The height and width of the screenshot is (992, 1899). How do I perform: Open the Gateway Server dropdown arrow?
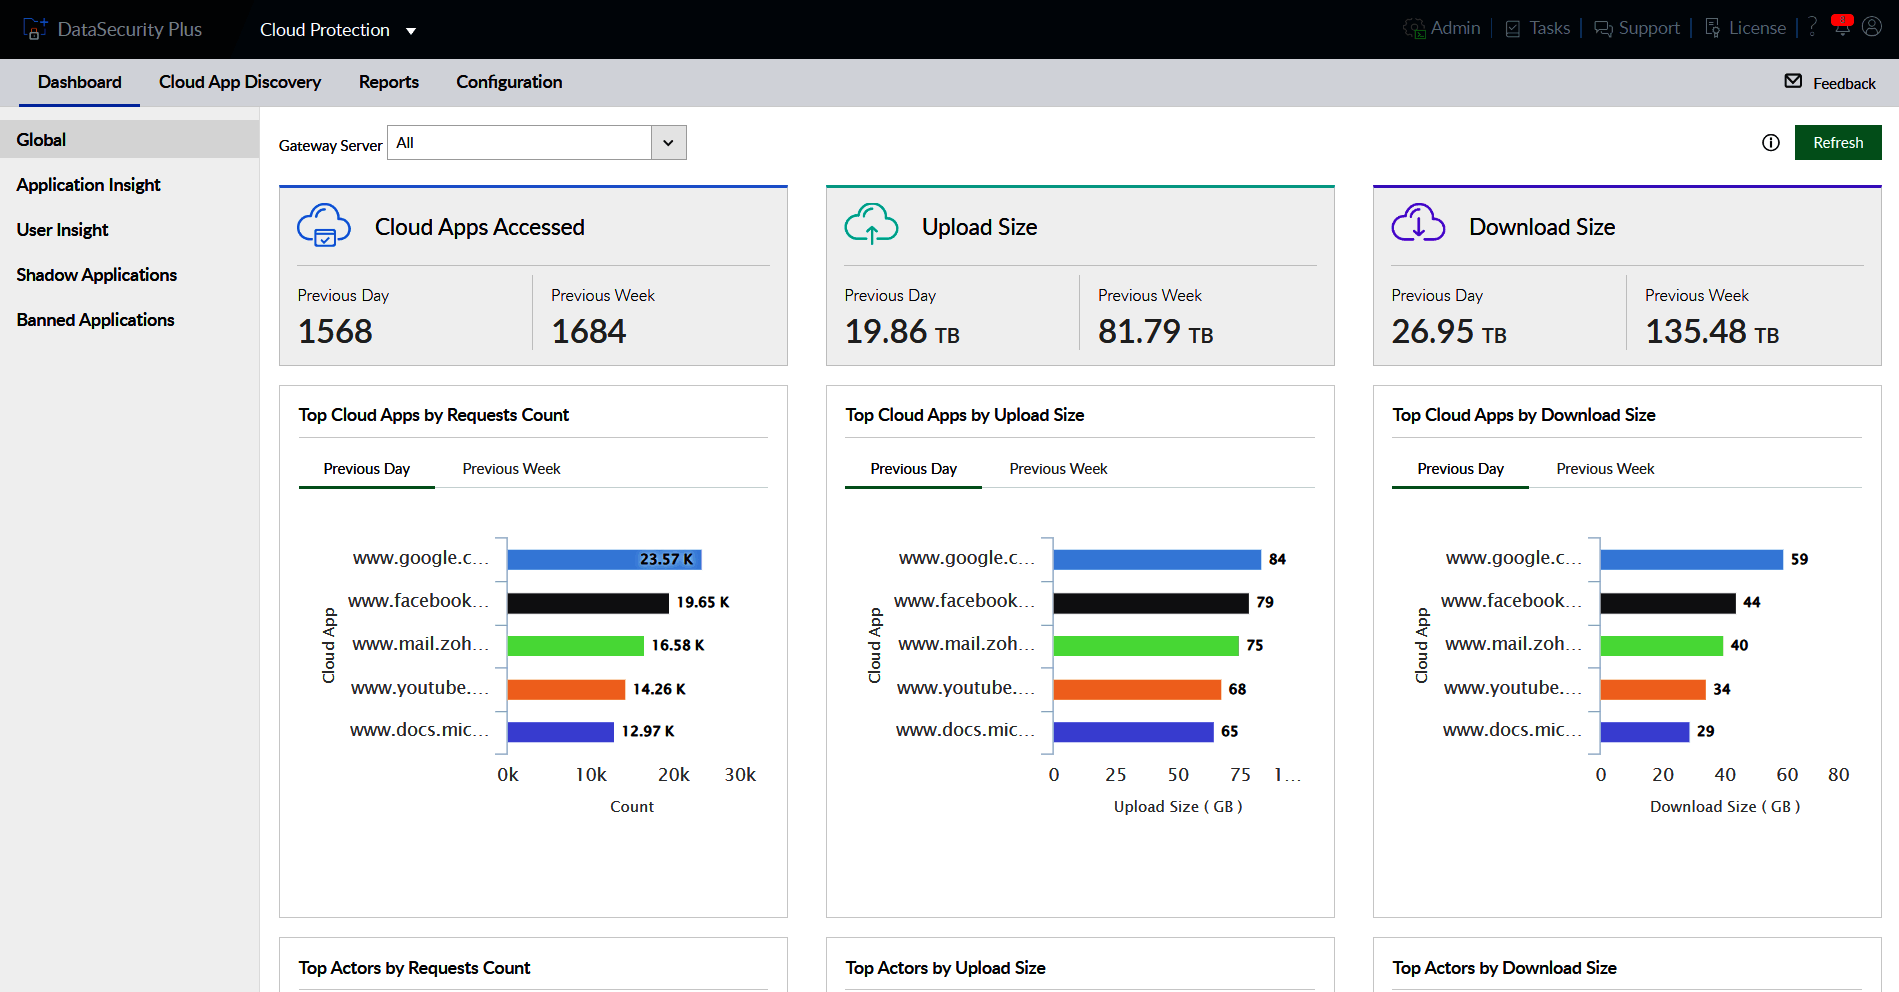(x=668, y=143)
